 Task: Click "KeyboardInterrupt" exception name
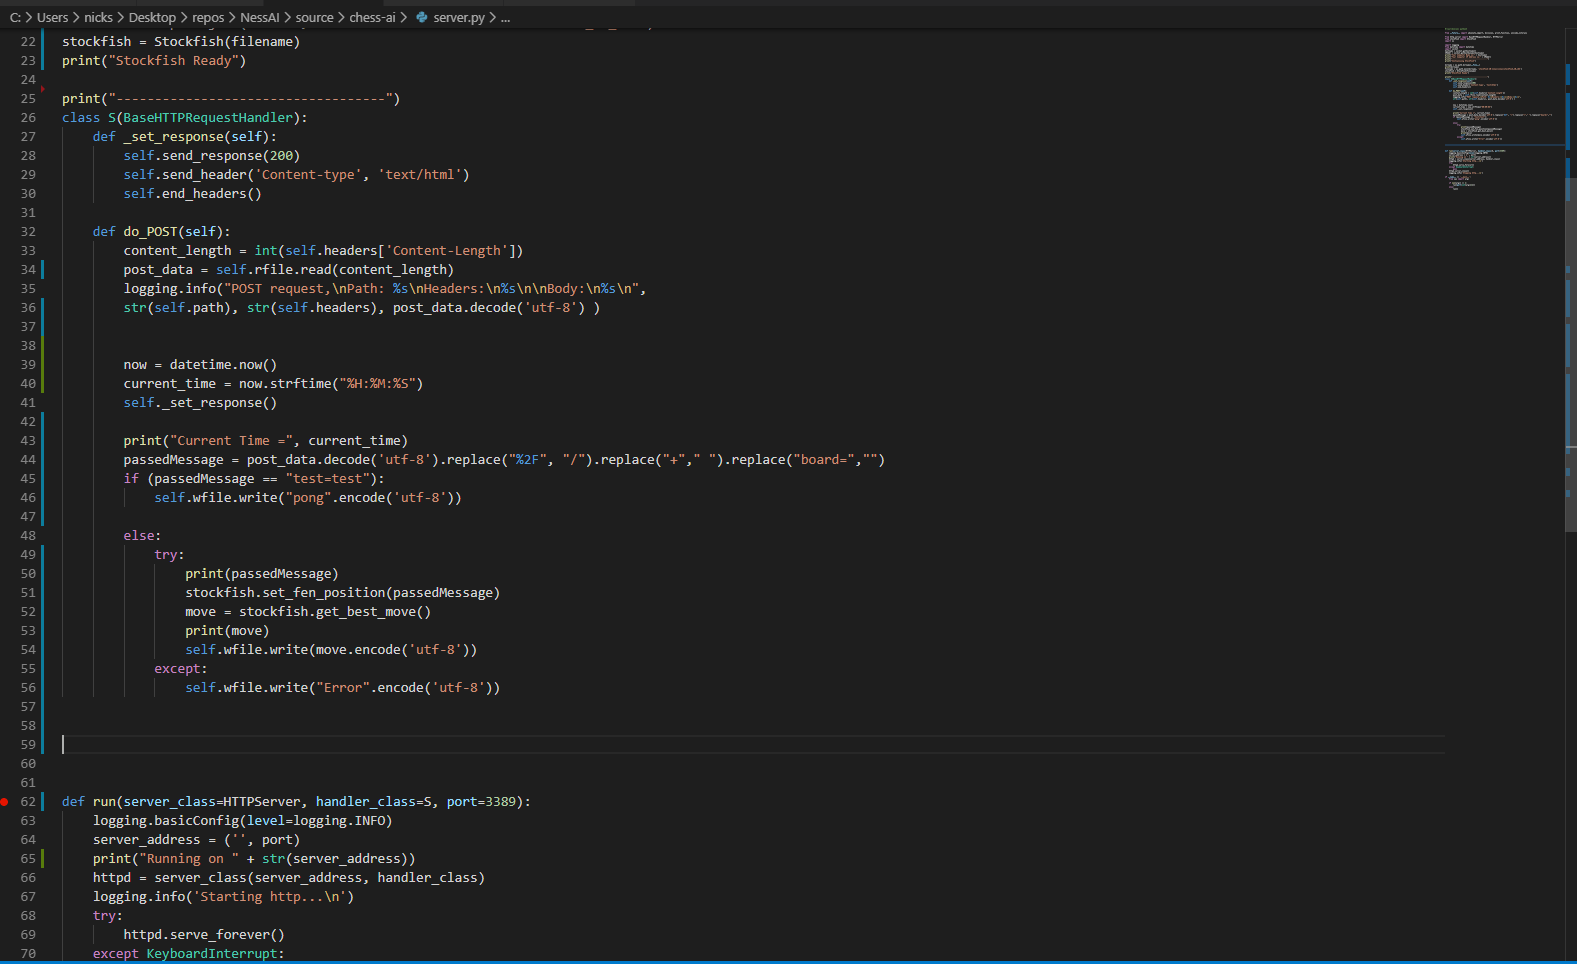(x=212, y=954)
